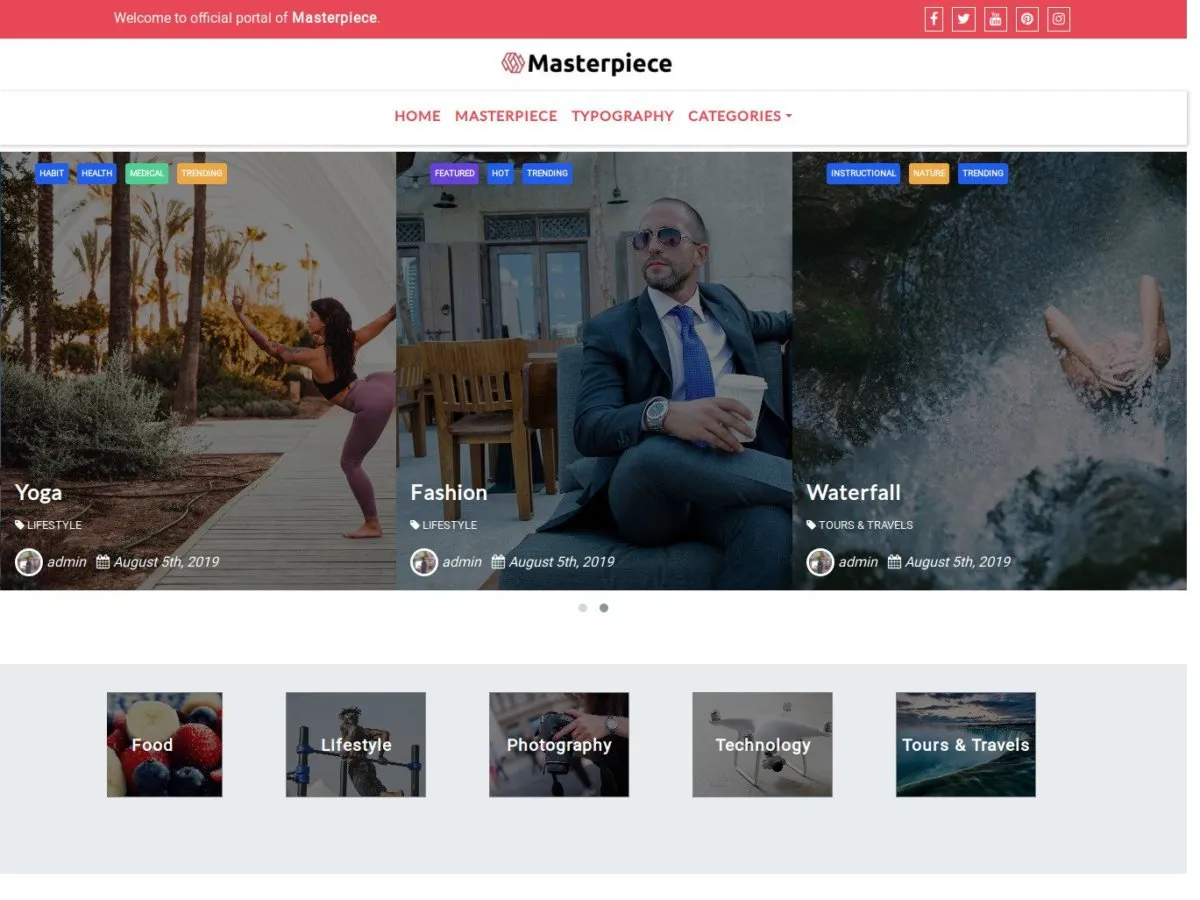Click the orange Nature tag badge
Image resolution: width=1200 pixels, height=900 pixels.
[x=929, y=173]
